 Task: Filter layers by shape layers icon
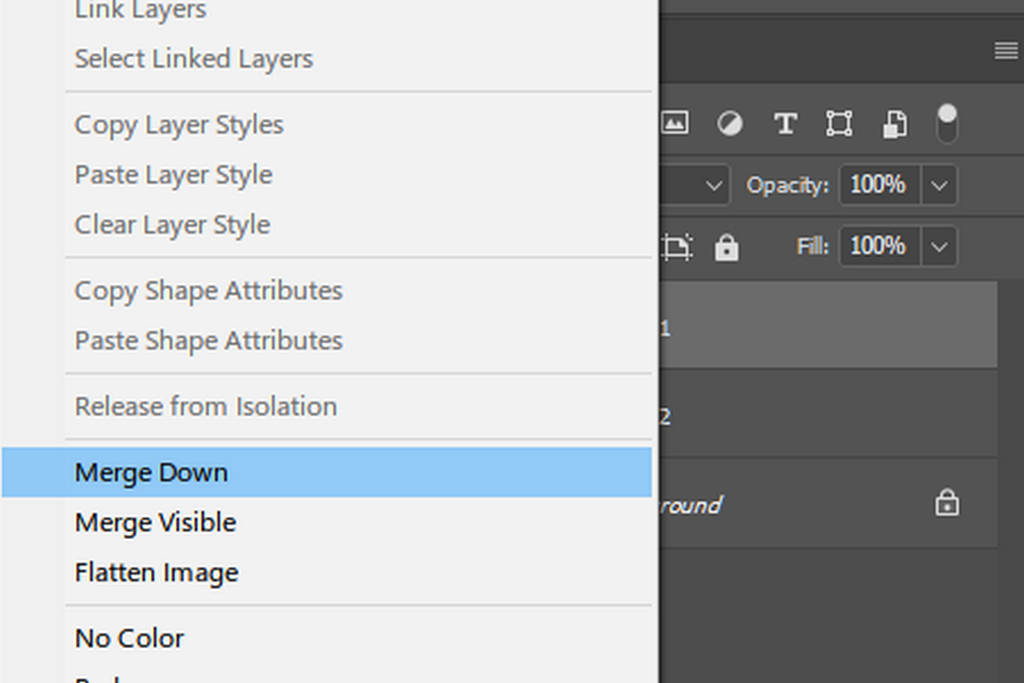coord(839,124)
